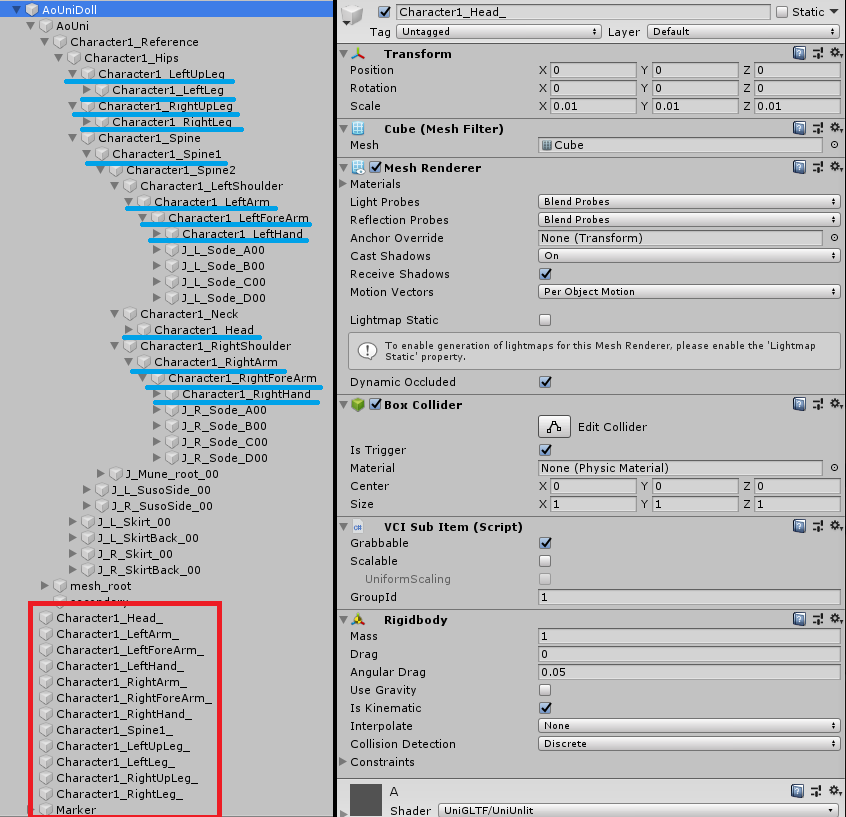Click the Rigidbody Mass input field

(689, 636)
